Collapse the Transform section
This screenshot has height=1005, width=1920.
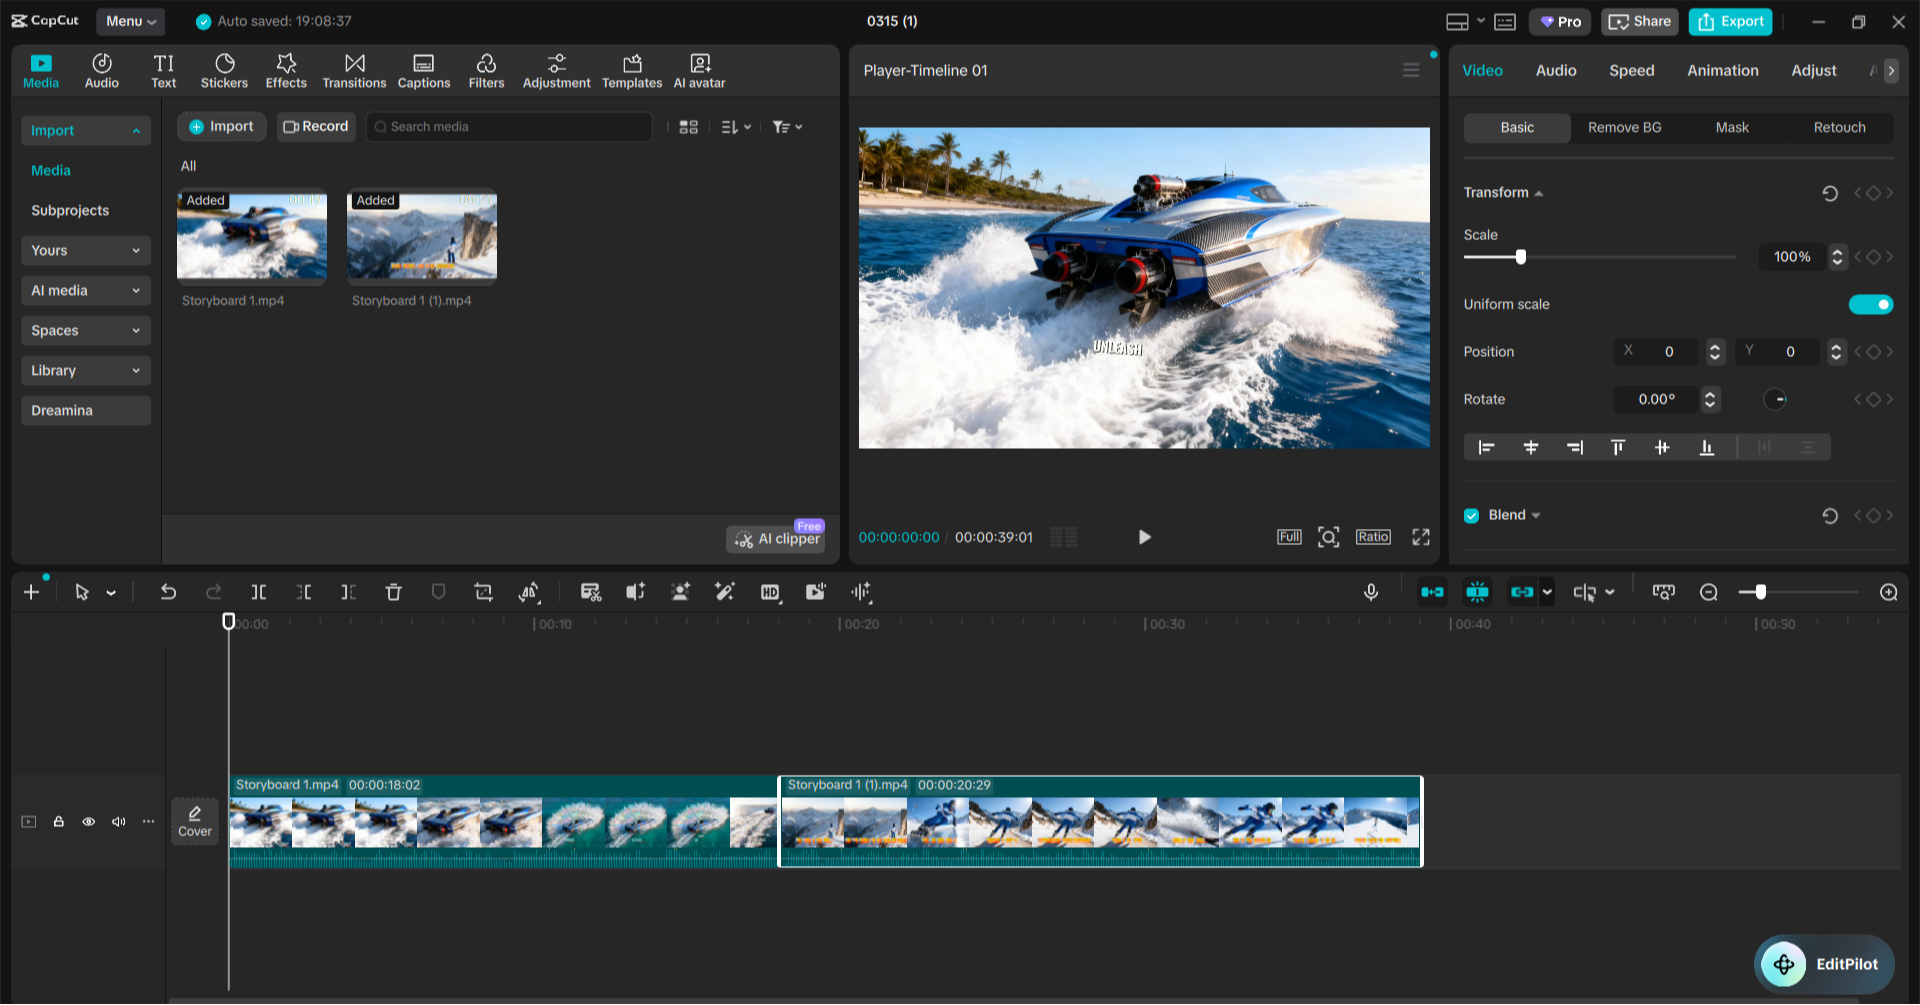(x=1539, y=192)
